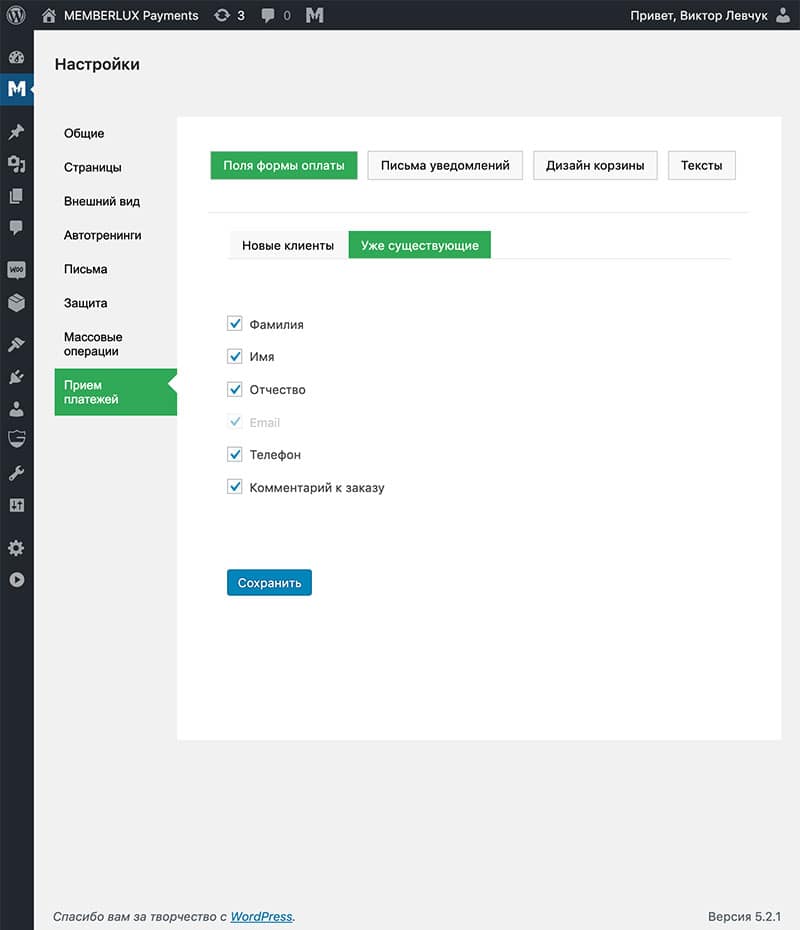800x930 pixels.
Task: Disable the Телефон field checkbox
Action: point(235,454)
